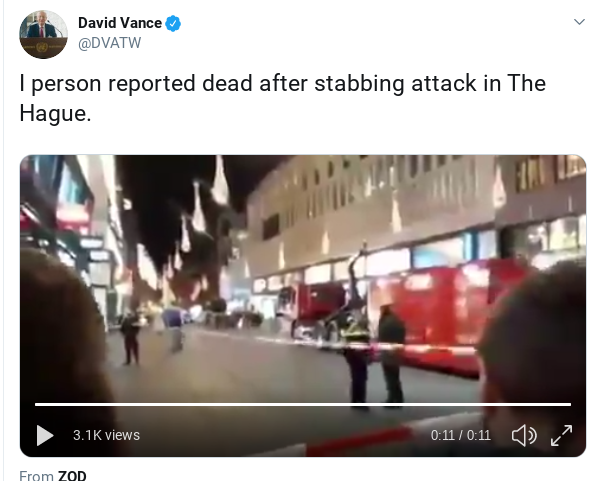
Task: Click the 3.1K views counter
Action: tap(107, 435)
